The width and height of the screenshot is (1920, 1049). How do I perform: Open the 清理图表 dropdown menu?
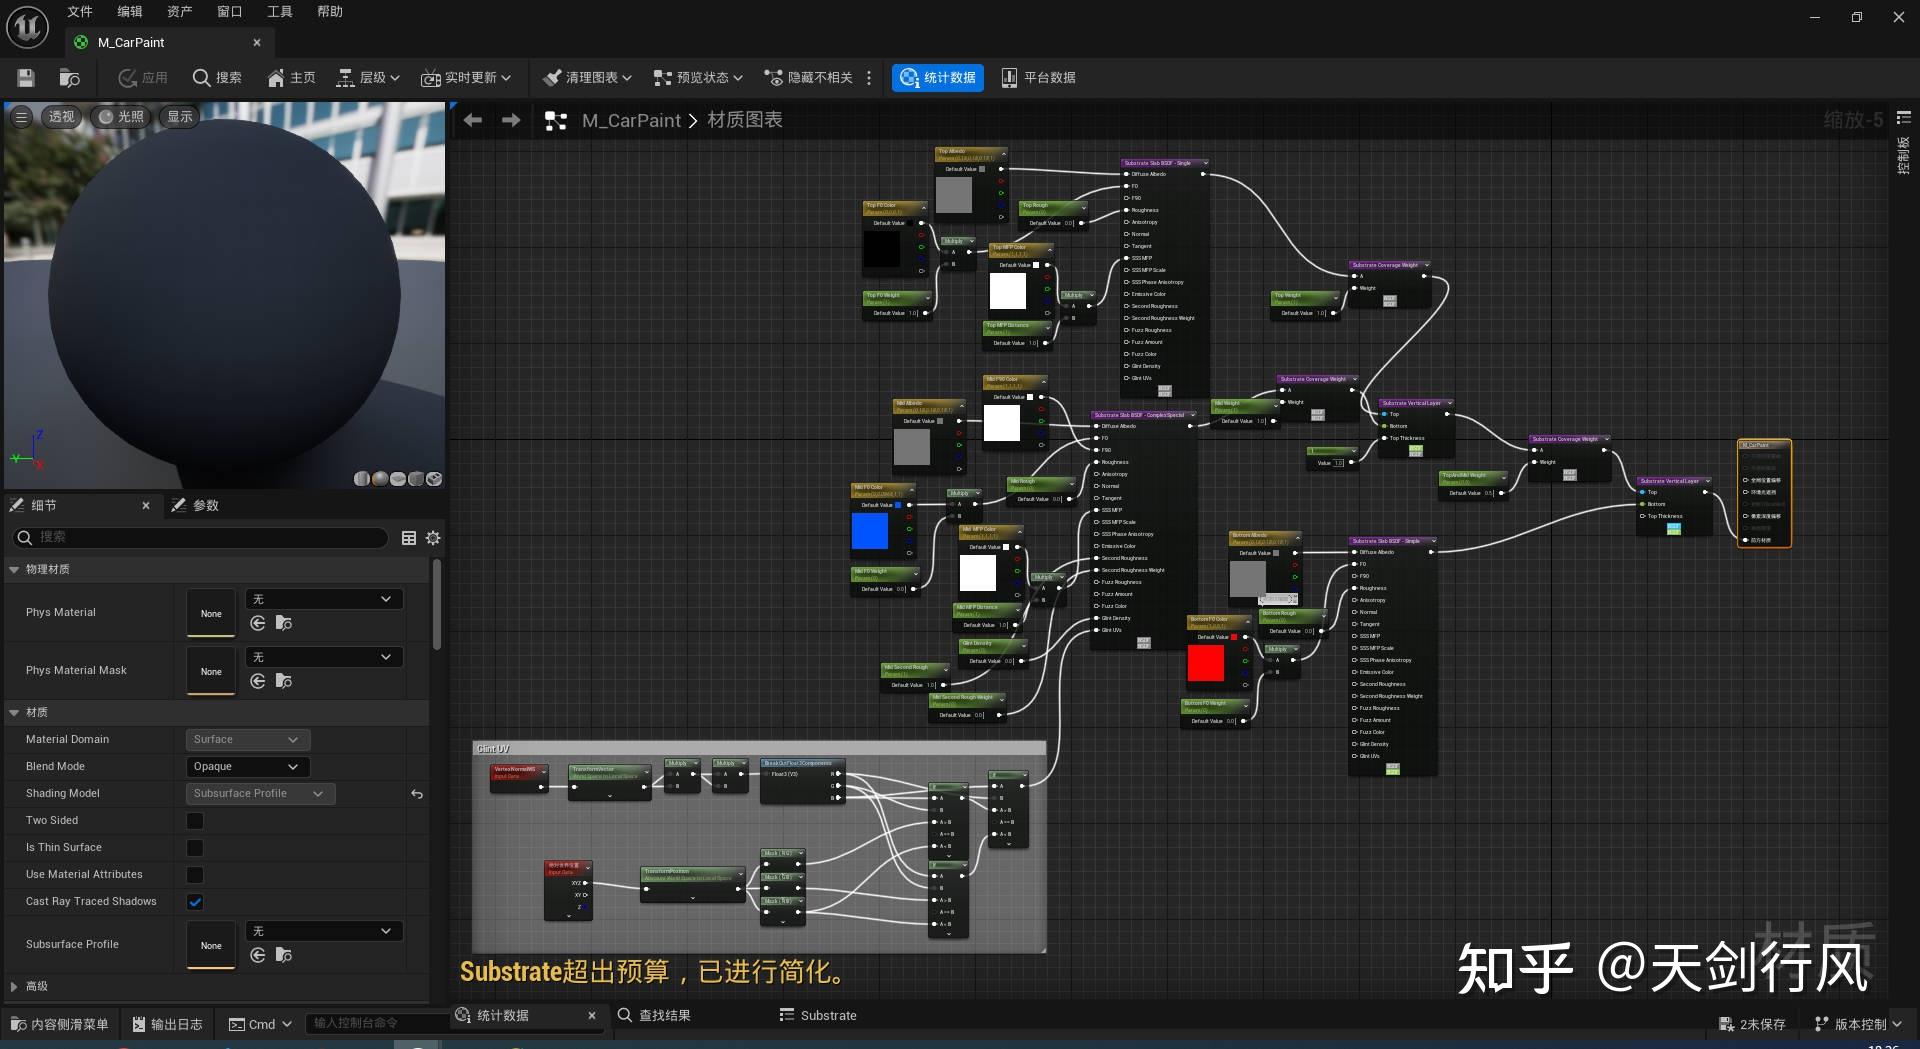[587, 78]
